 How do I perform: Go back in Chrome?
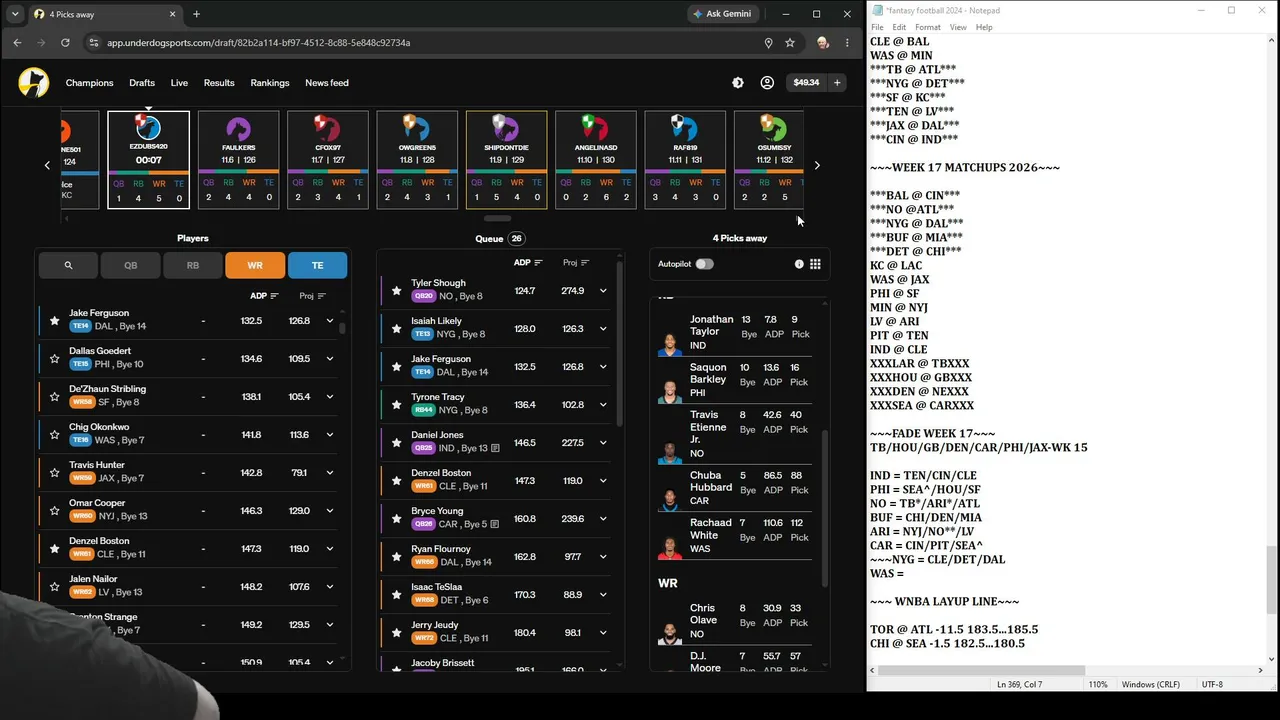[x=17, y=43]
